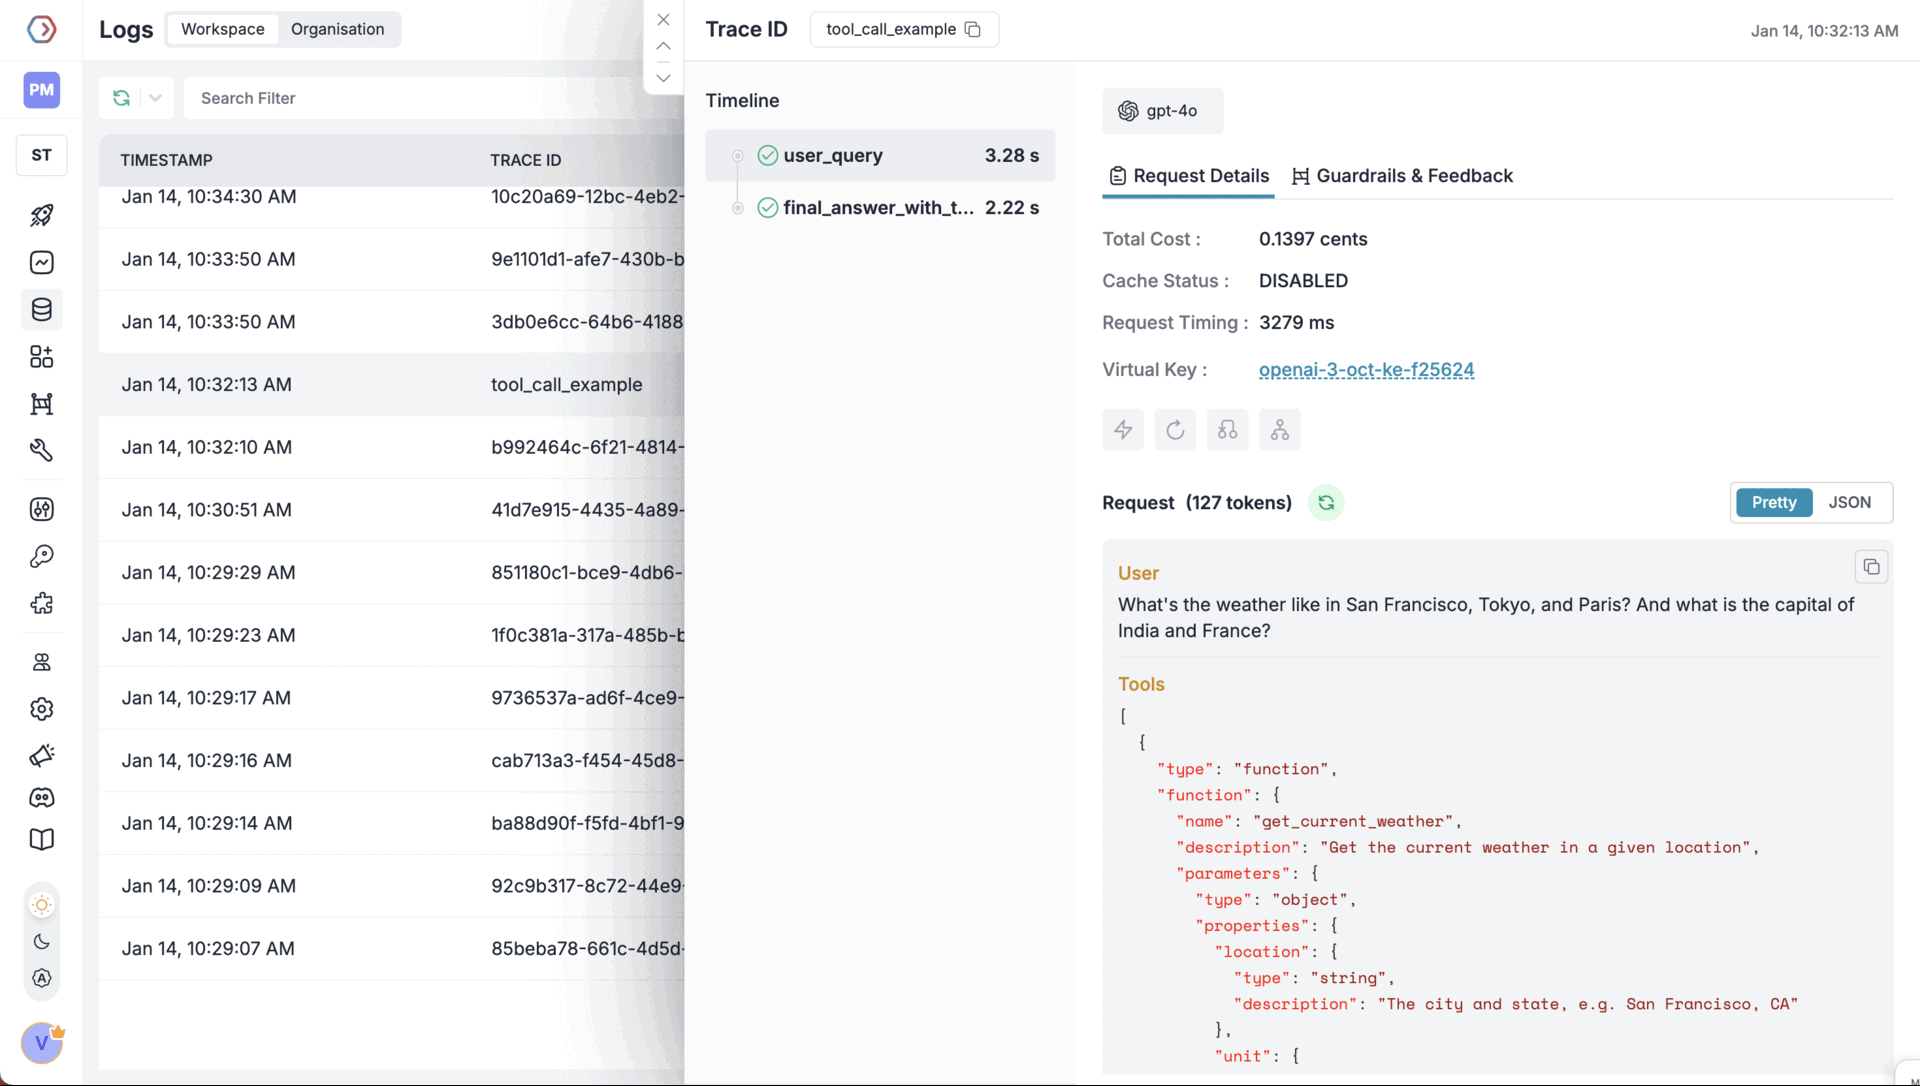Open the Analytics dashboard from sidebar
The height and width of the screenshot is (1086, 1920).
pos(41,263)
